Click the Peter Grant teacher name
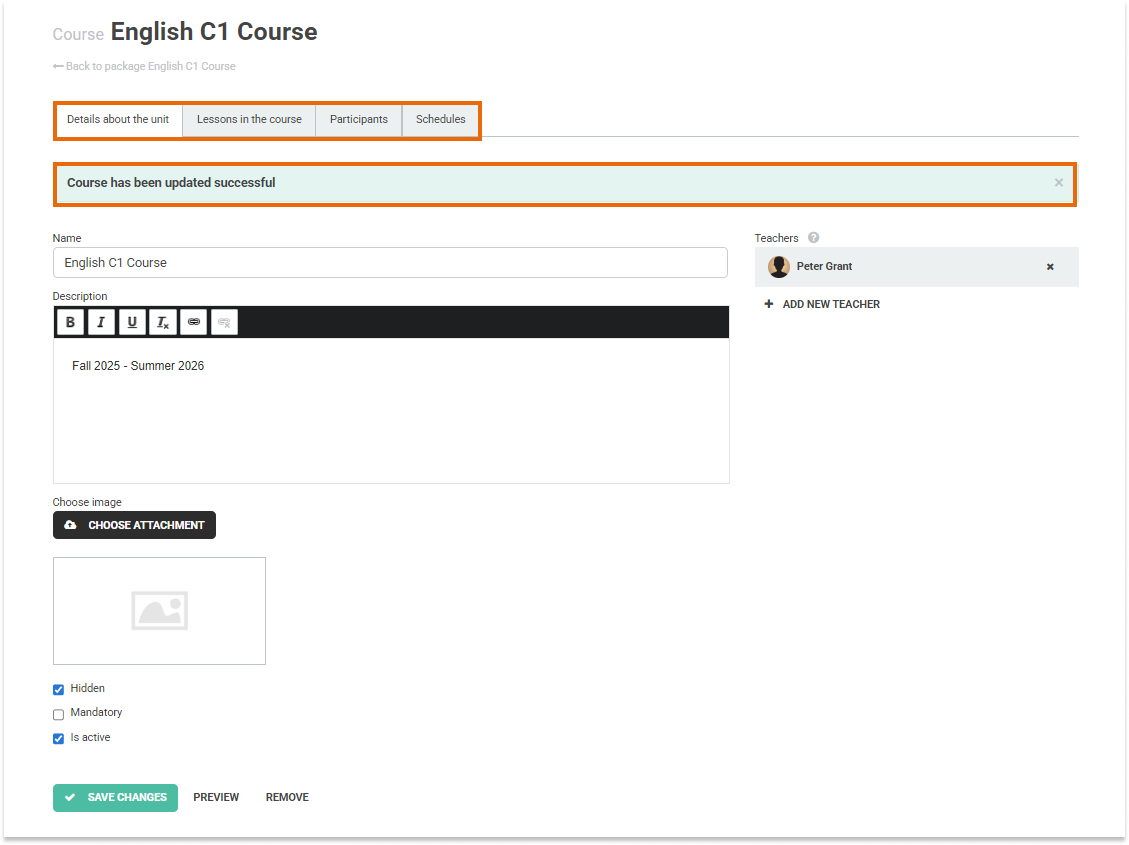 click(824, 266)
